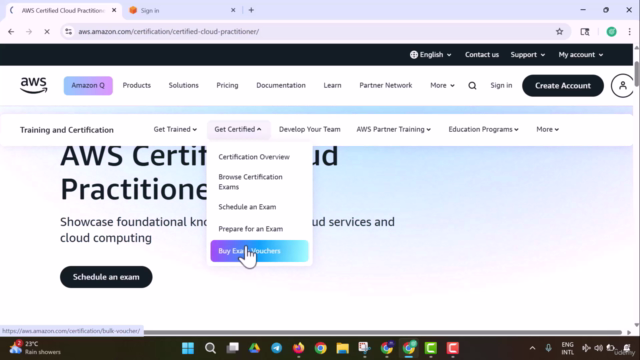Open the Windows Start menu

[x=188, y=348]
